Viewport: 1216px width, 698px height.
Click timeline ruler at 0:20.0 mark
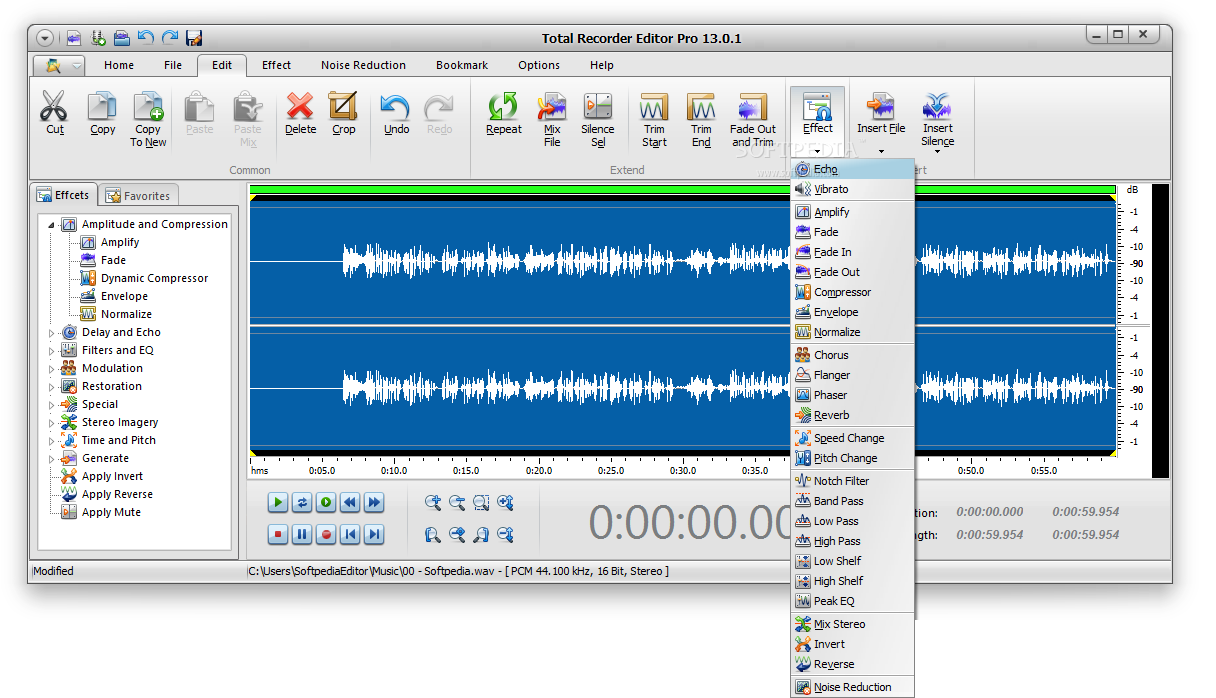click(538, 470)
